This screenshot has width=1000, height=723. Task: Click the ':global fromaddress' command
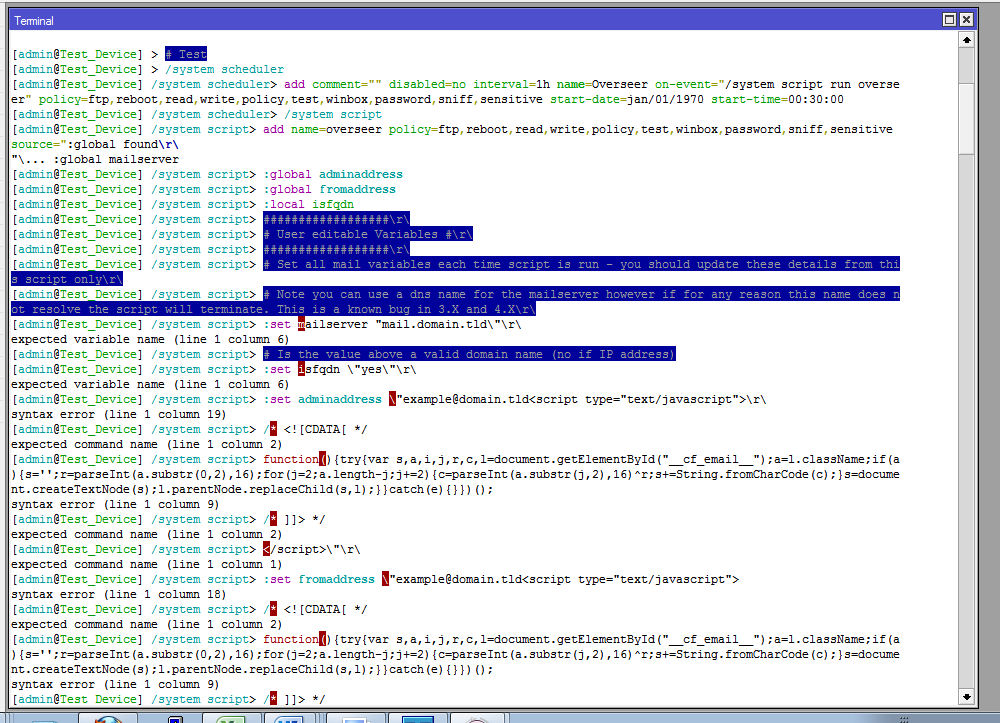pyautogui.click(x=329, y=189)
